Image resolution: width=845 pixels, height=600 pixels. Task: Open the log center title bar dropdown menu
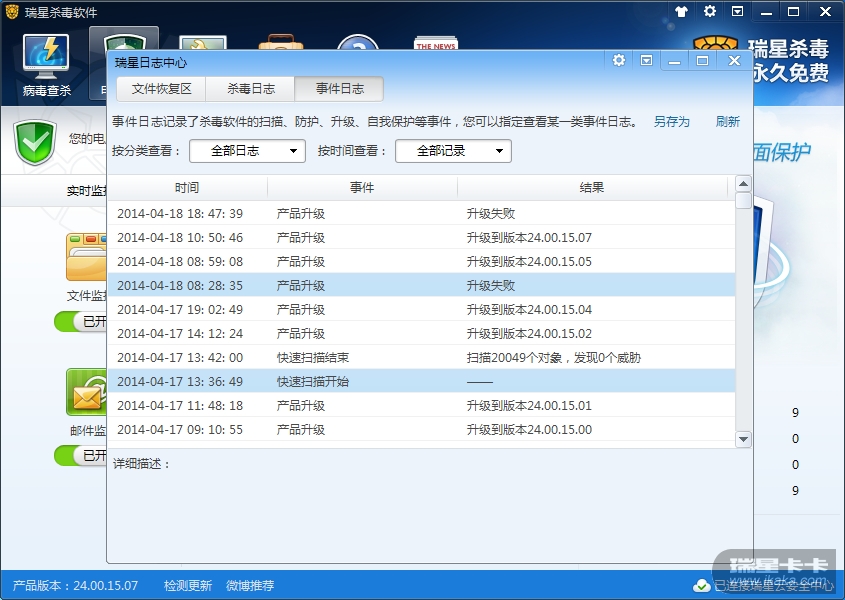pyautogui.click(x=646, y=61)
